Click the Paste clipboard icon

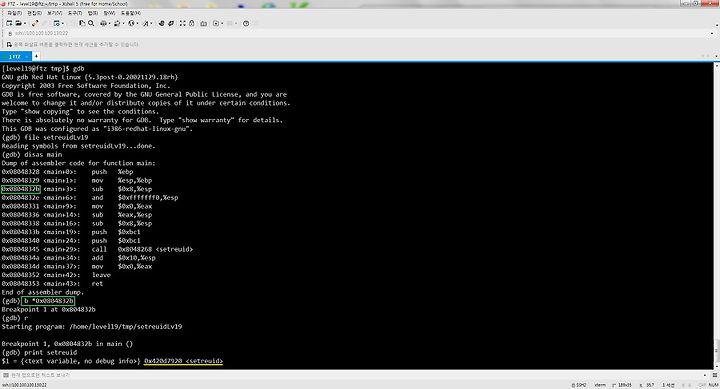tap(82, 23)
